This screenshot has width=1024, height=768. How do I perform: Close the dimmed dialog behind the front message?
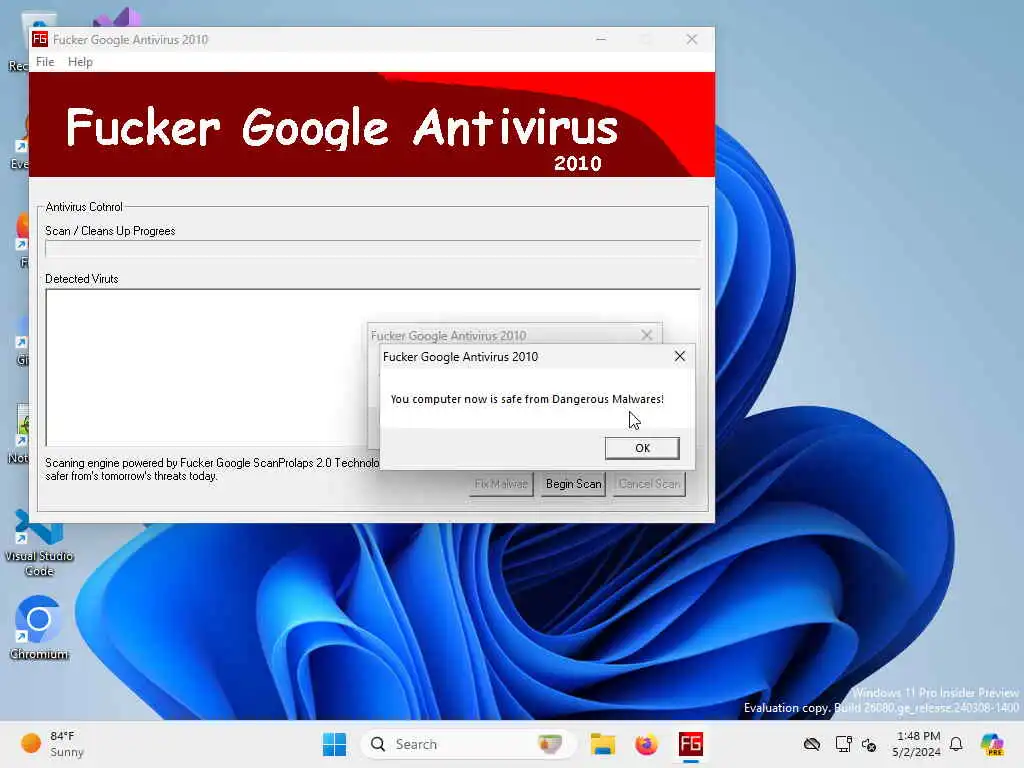[x=647, y=335]
